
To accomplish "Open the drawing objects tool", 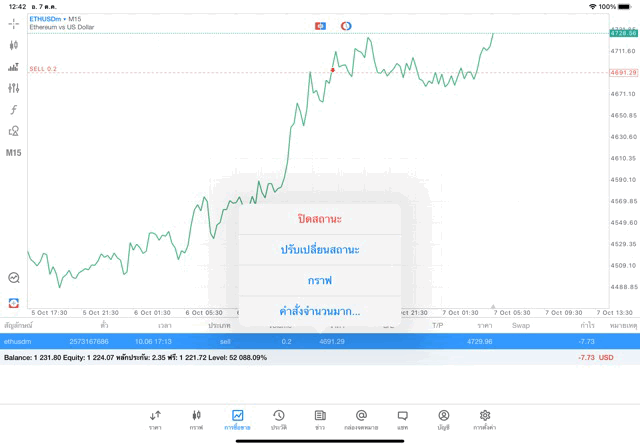I will coord(14,131).
